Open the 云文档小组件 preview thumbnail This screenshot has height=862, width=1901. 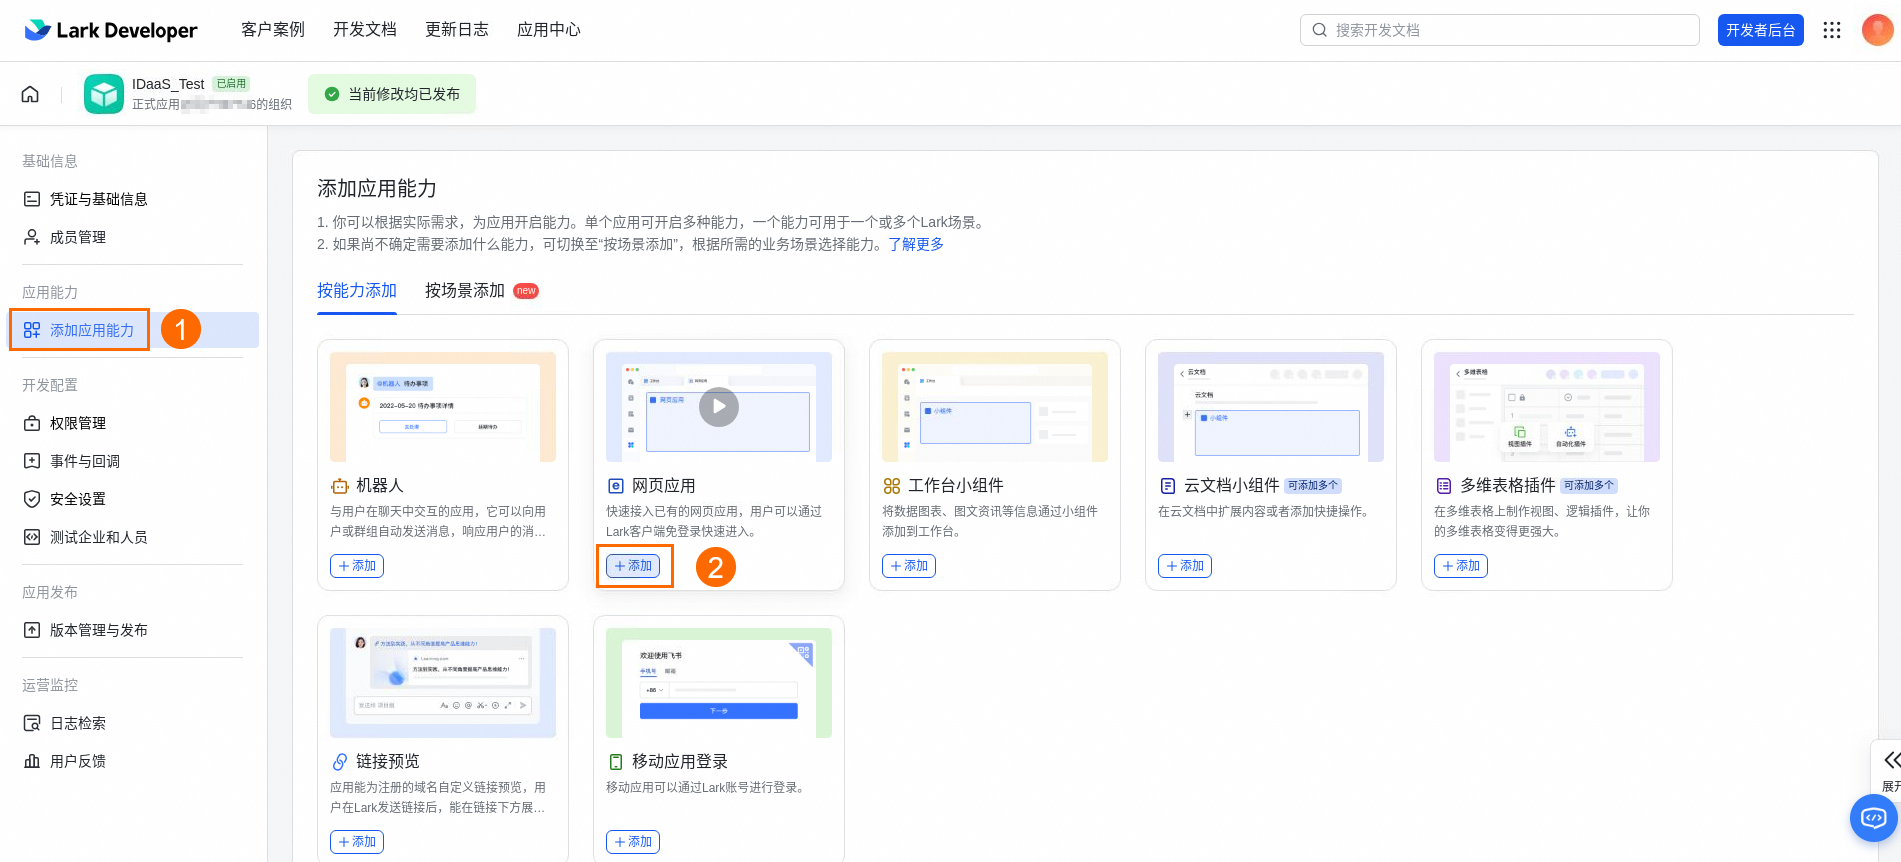click(x=1271, y=407)
